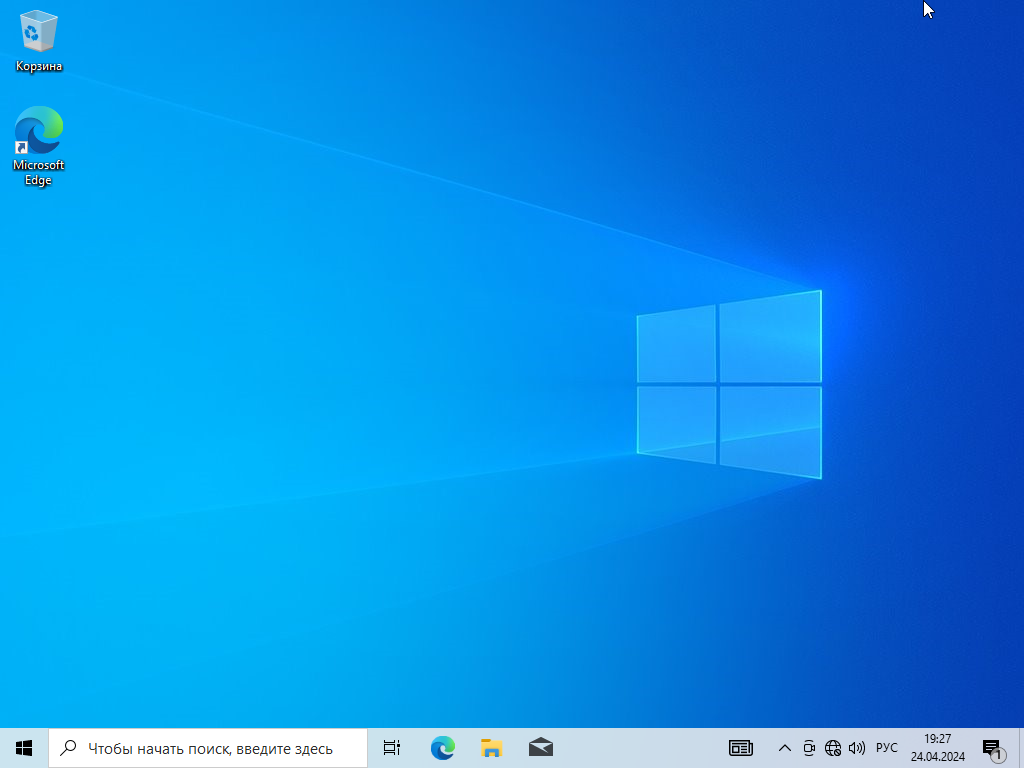Image resolution: width=1024 pixels, height=768 pixels.
Task: Open Task View from the taskbar
Action: 392,747
